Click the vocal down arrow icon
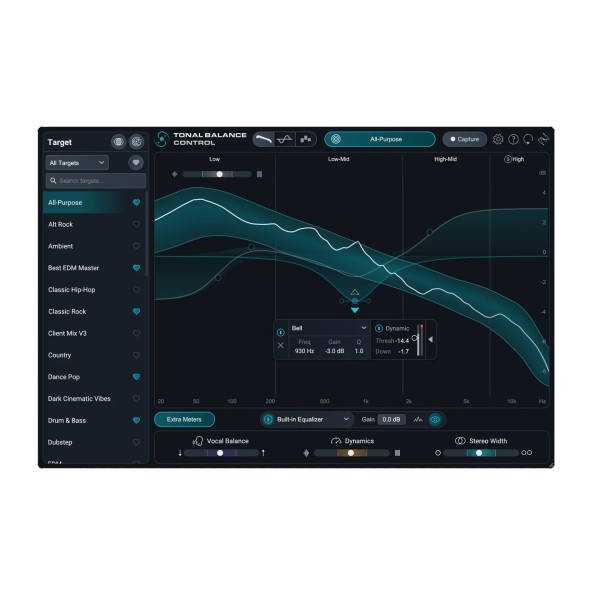The width and height of the screenshot is (600, 600). [180, 453]
